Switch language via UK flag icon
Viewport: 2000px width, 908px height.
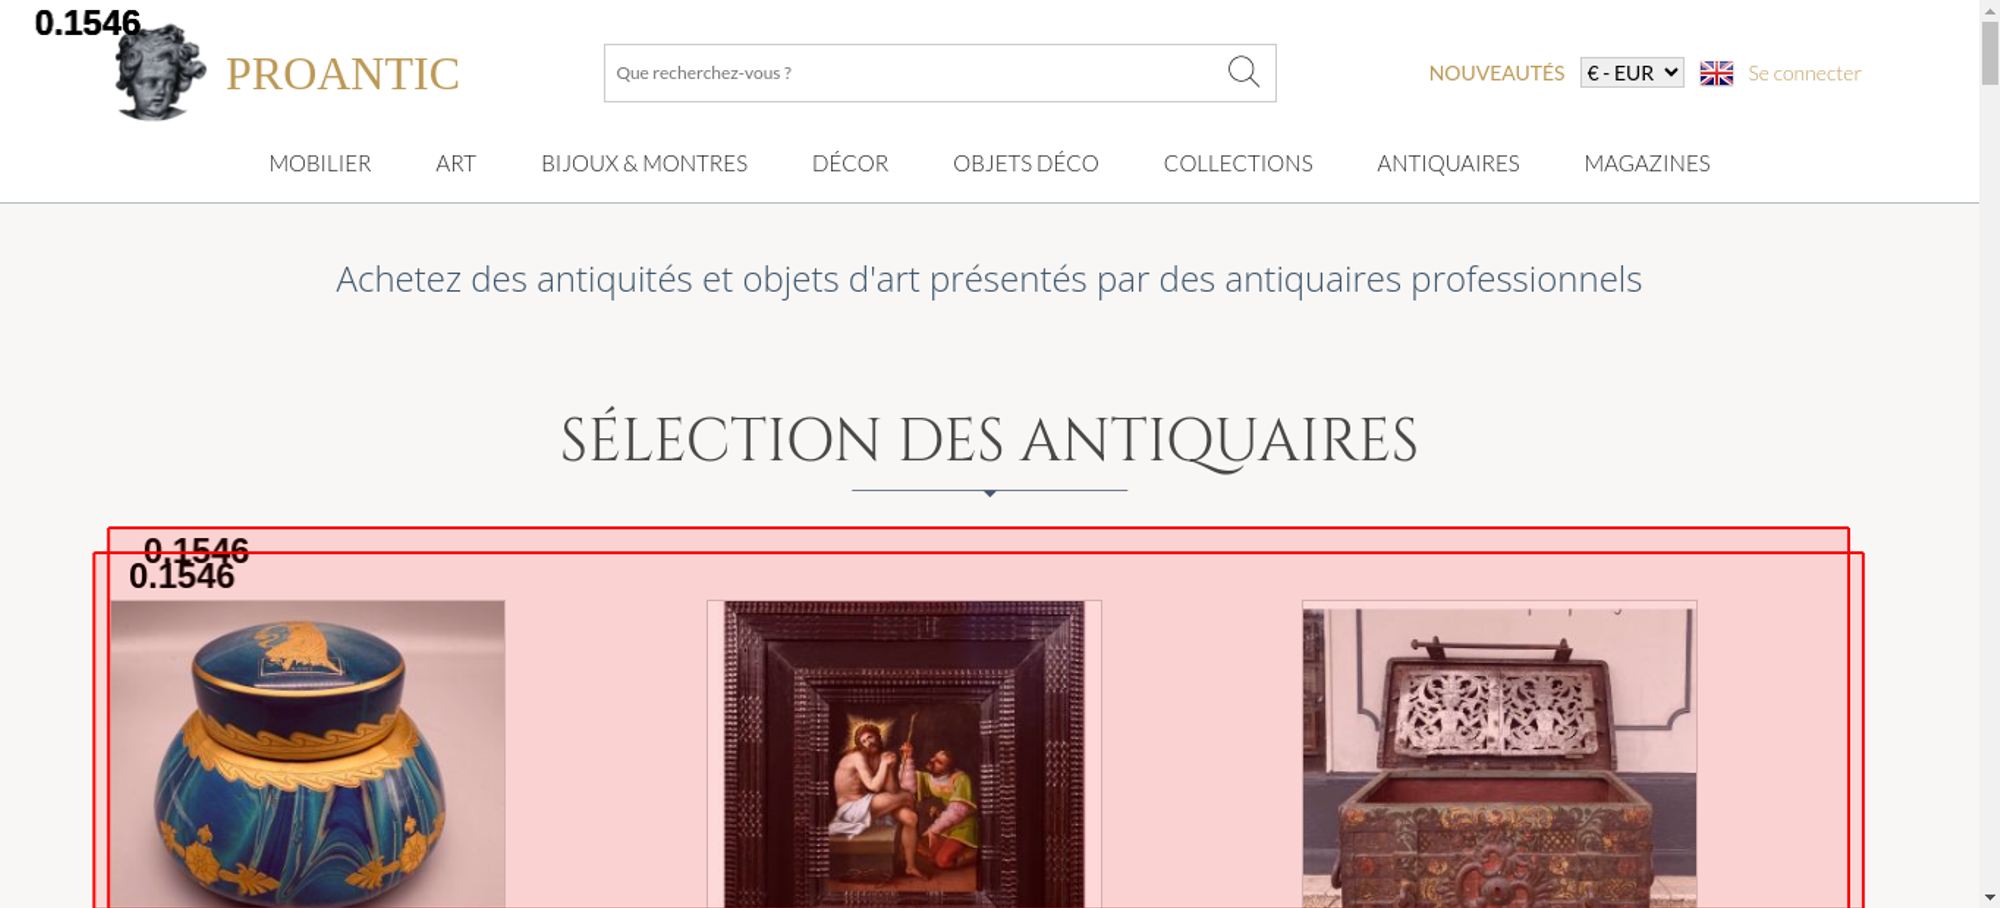point(1716,73)
